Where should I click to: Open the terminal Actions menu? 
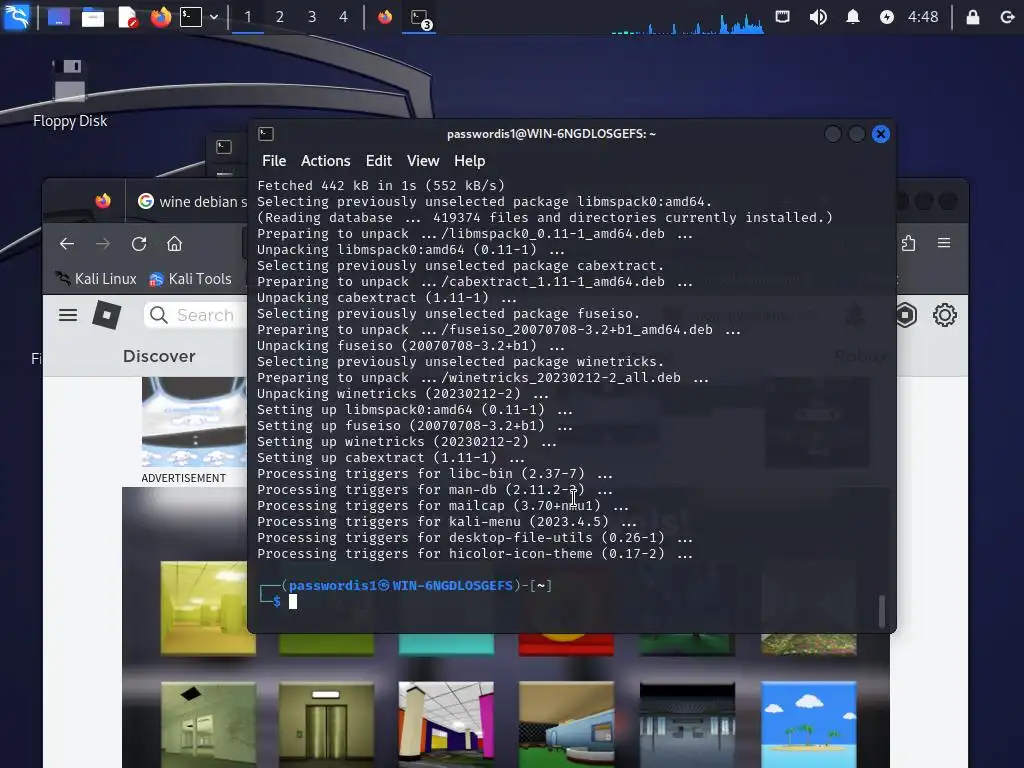325,161
